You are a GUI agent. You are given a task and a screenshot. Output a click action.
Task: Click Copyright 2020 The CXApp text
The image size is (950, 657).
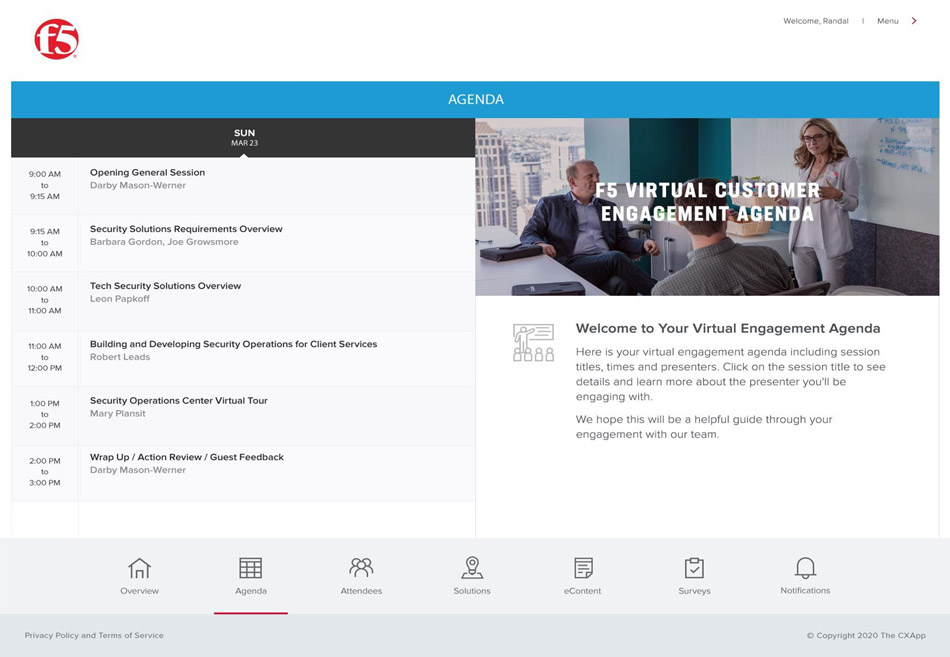pos(866,635)
